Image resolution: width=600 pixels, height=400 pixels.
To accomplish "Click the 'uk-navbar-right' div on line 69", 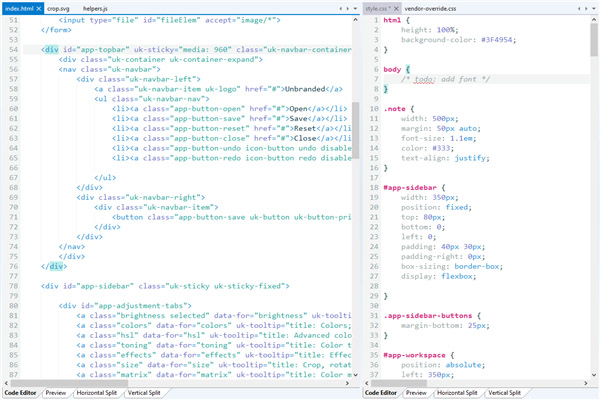I will [x=140, y=197].
